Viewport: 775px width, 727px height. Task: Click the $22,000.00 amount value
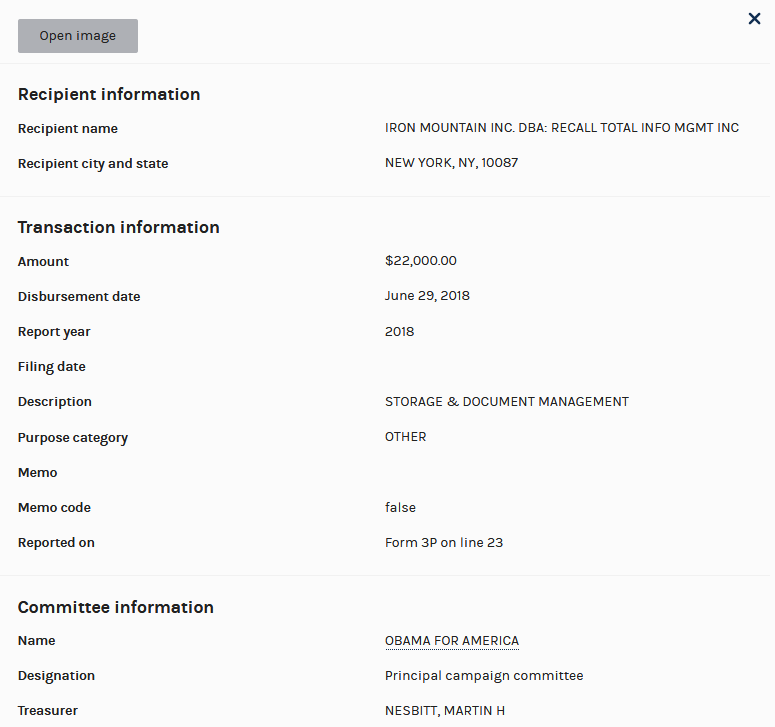[x=421, y=260]
